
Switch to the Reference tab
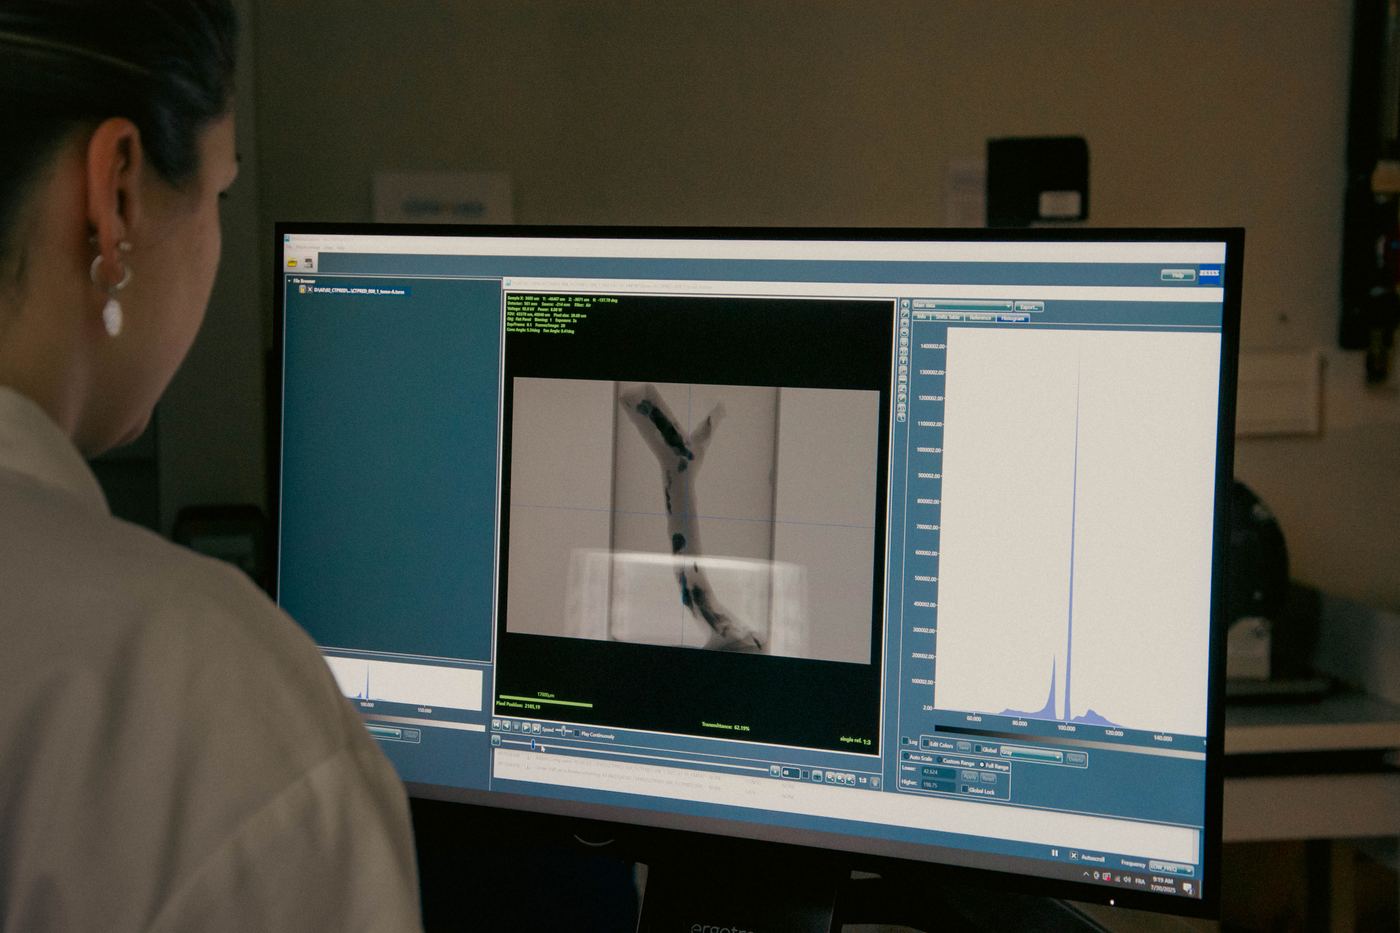pyautogui.click(x=981, y=318)
